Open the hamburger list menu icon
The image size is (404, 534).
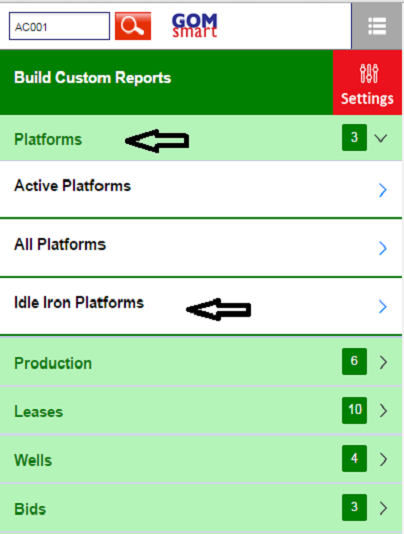(377, 26)
